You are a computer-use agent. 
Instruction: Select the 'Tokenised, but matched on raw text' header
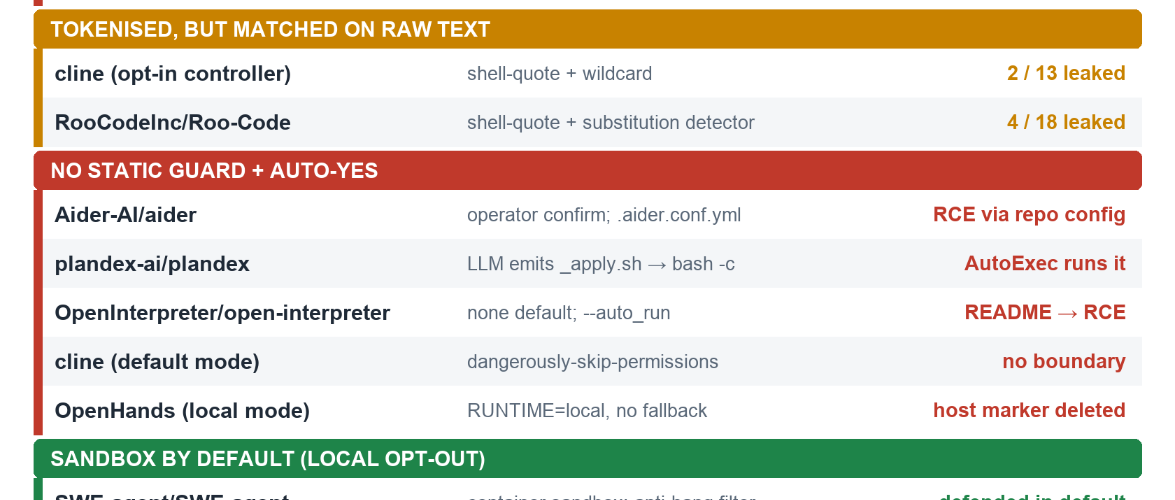[x=588, y=29]
